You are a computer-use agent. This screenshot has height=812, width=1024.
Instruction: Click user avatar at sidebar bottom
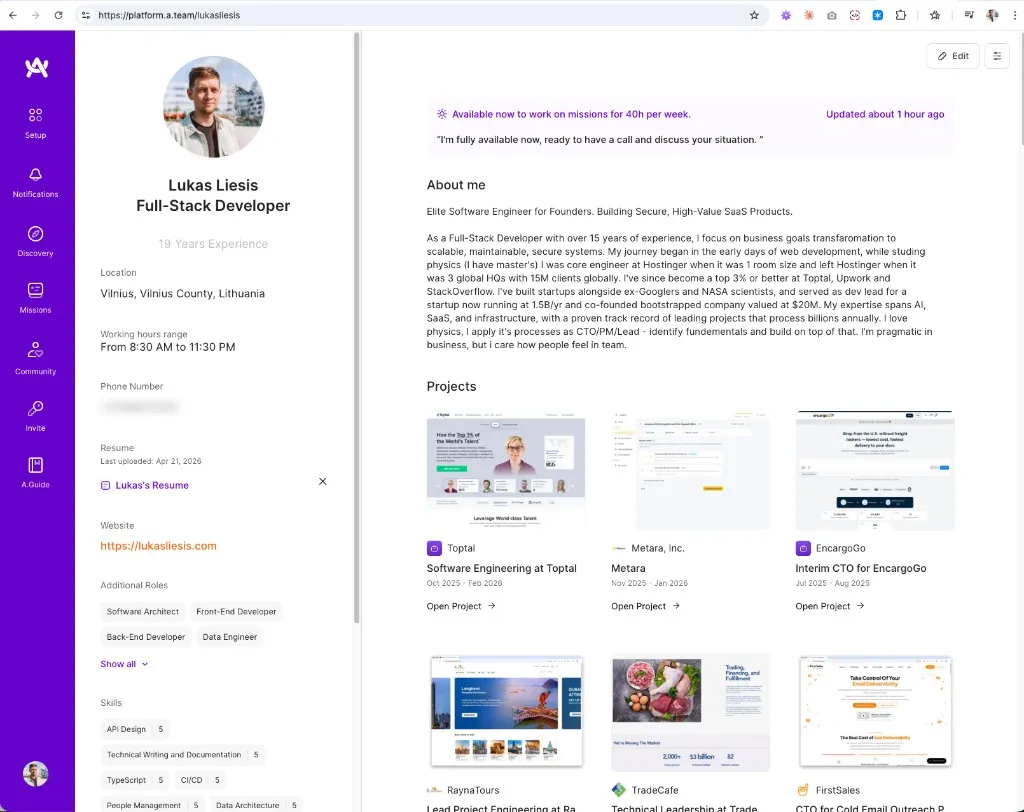click(x=35, y=774)
